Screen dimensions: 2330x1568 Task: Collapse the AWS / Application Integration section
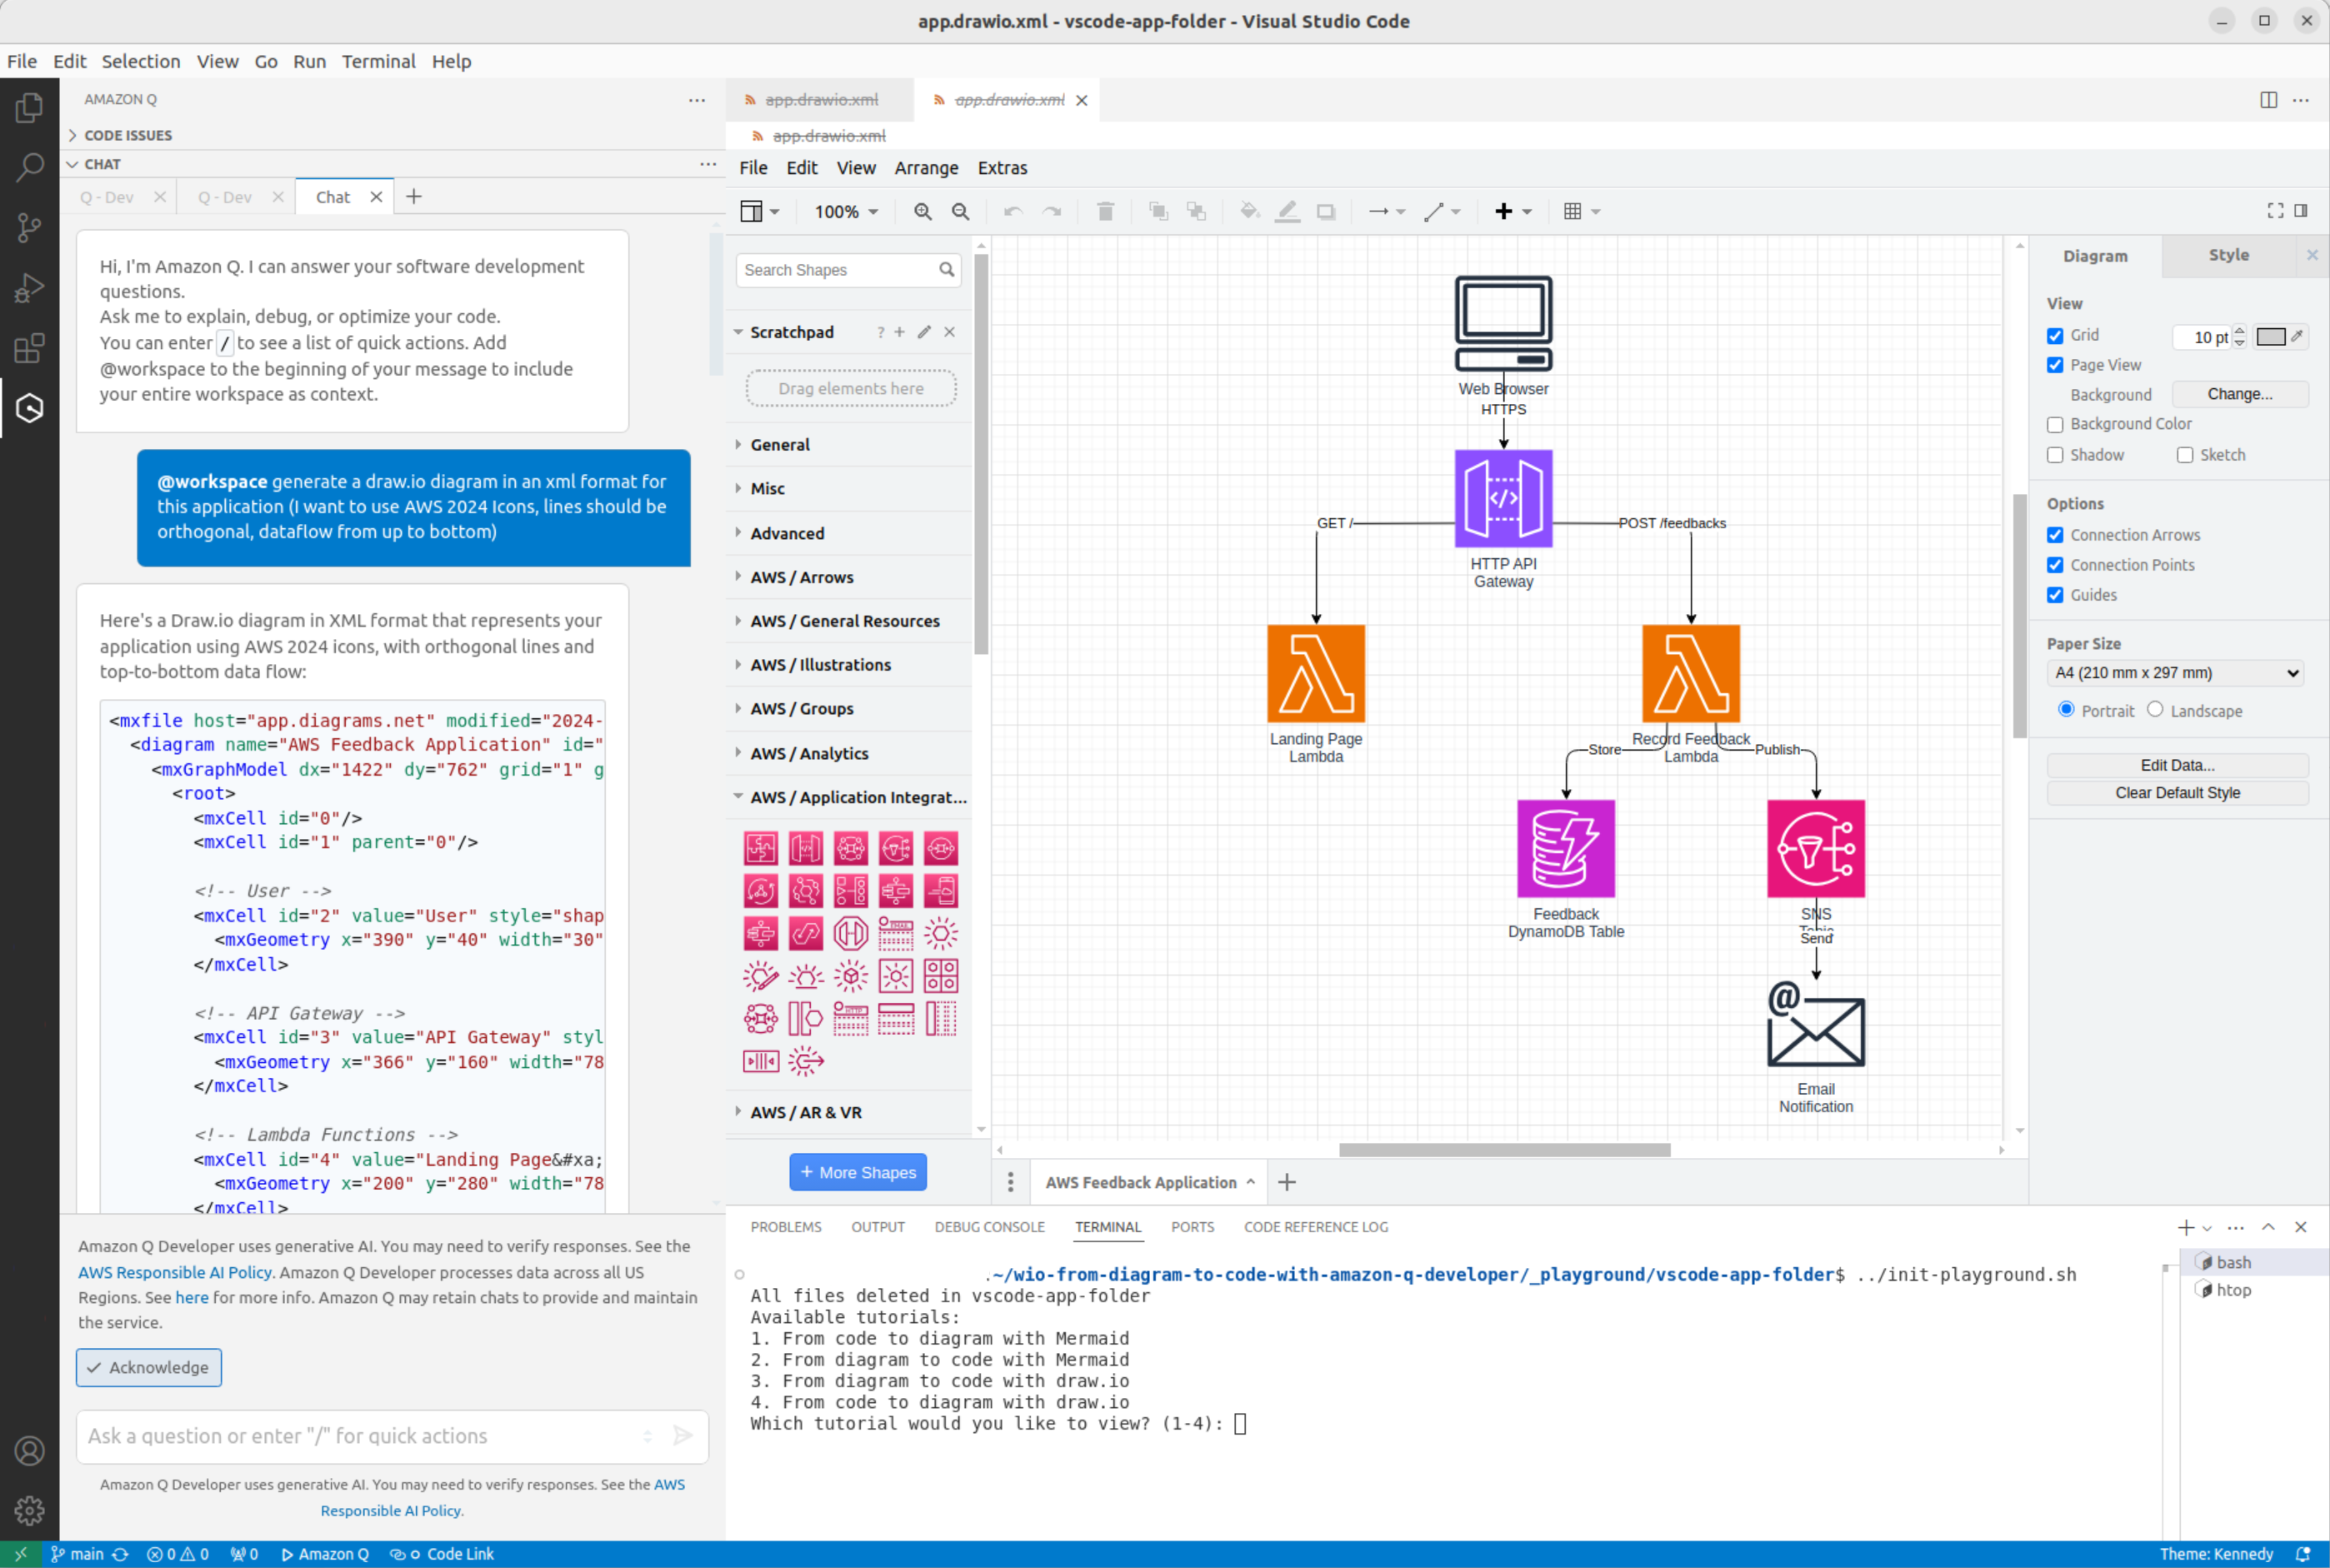[858, 797]
